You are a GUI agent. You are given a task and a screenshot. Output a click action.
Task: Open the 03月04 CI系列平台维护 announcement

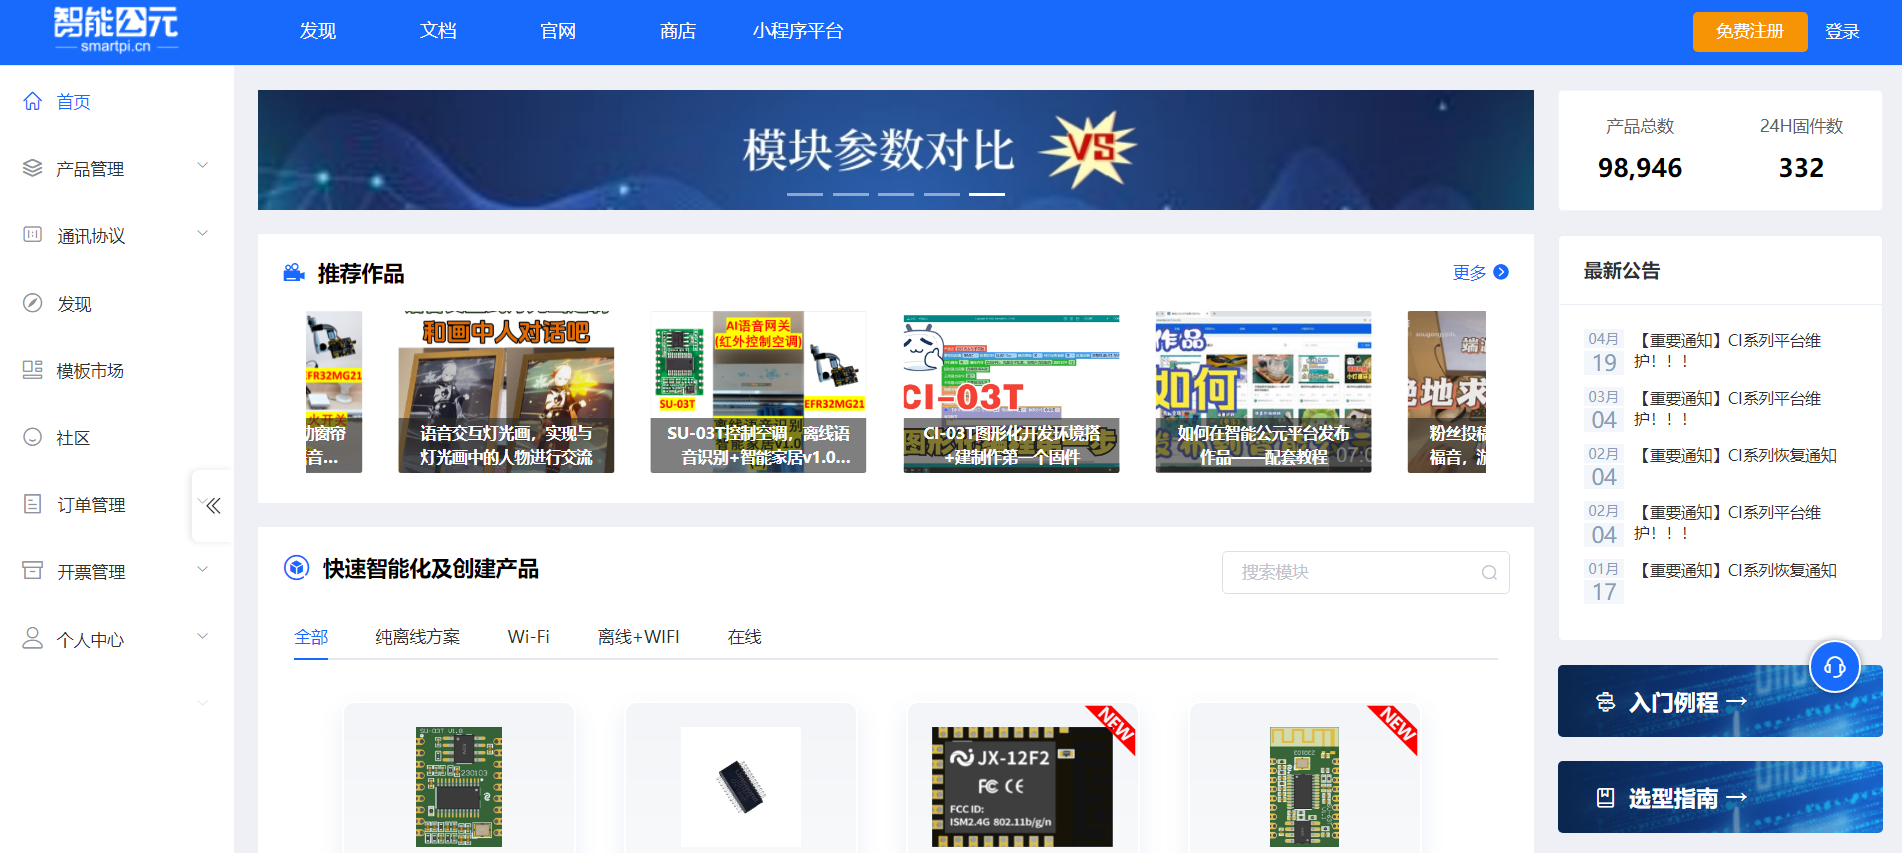[x=1720, y=409]
